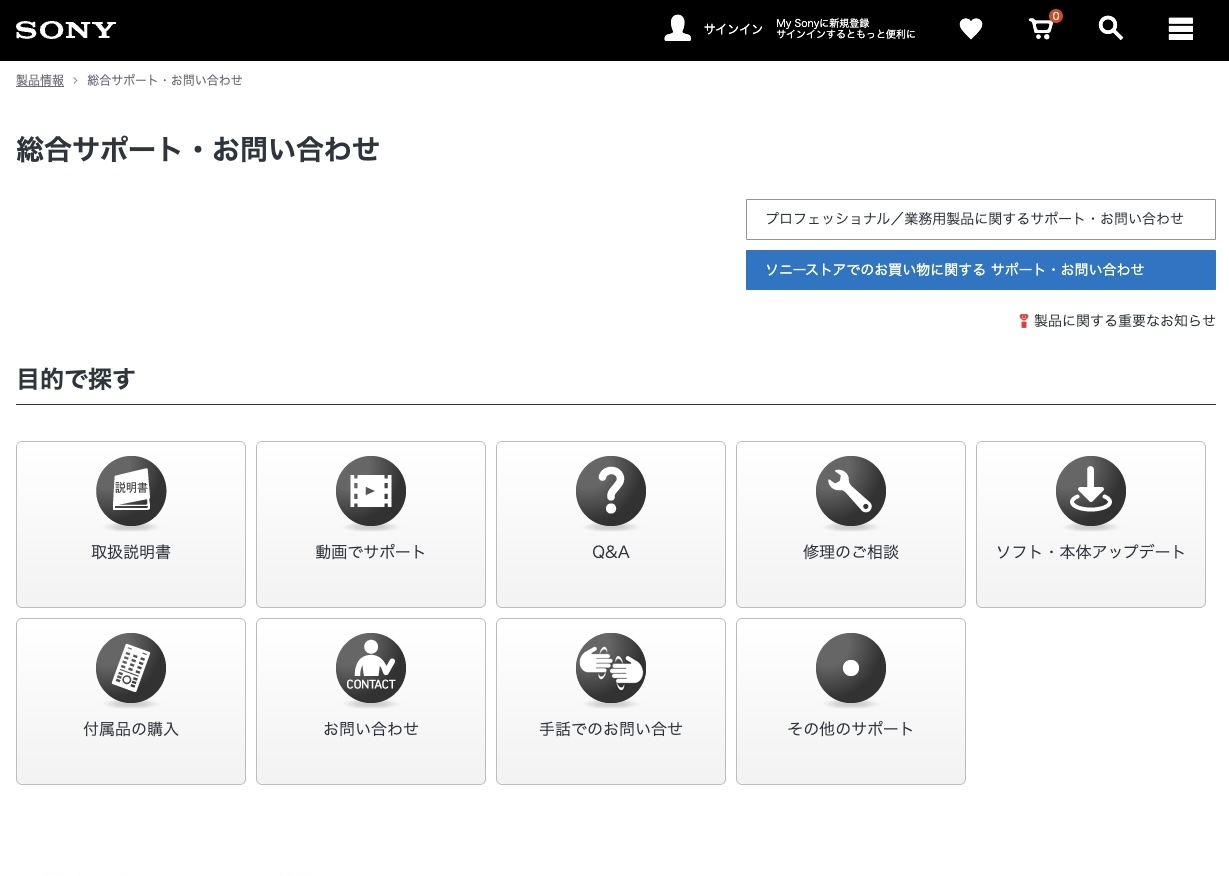Image resolution: width=1229 pixels, height=876 pixels.
Task: Open the 製品に関する重要なお知らせ link
Action: point(1124,321)
